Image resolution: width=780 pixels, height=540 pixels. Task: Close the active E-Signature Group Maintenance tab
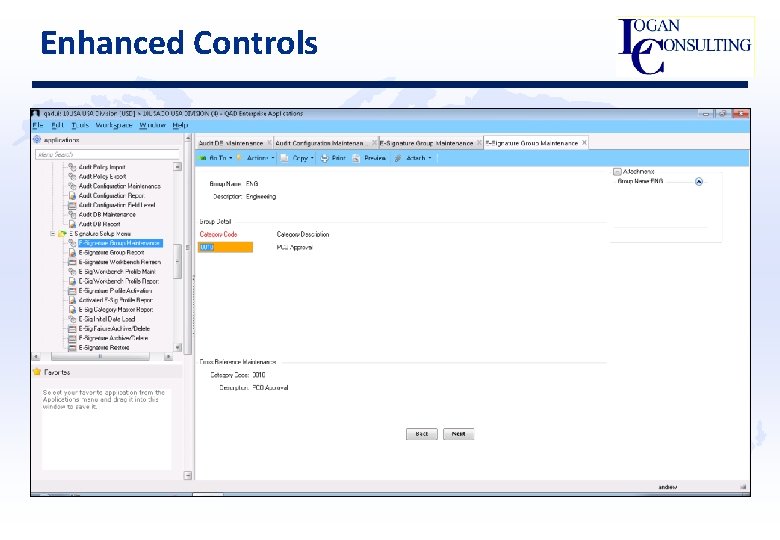pos(585,143)
